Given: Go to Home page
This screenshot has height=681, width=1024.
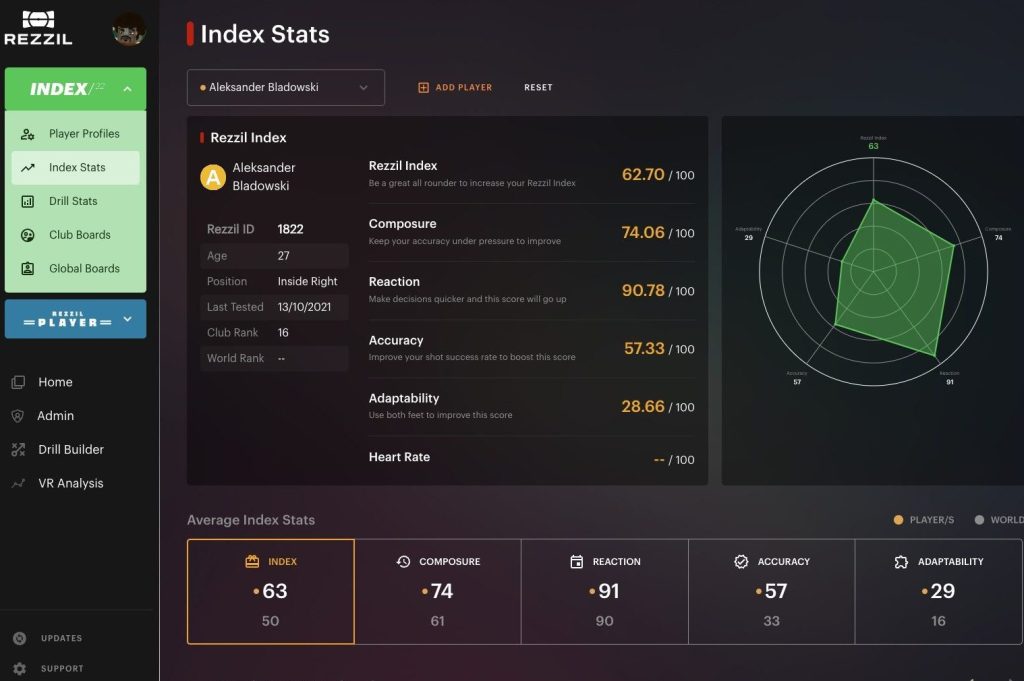Looking at the screenshot, I should coord(55,382).
